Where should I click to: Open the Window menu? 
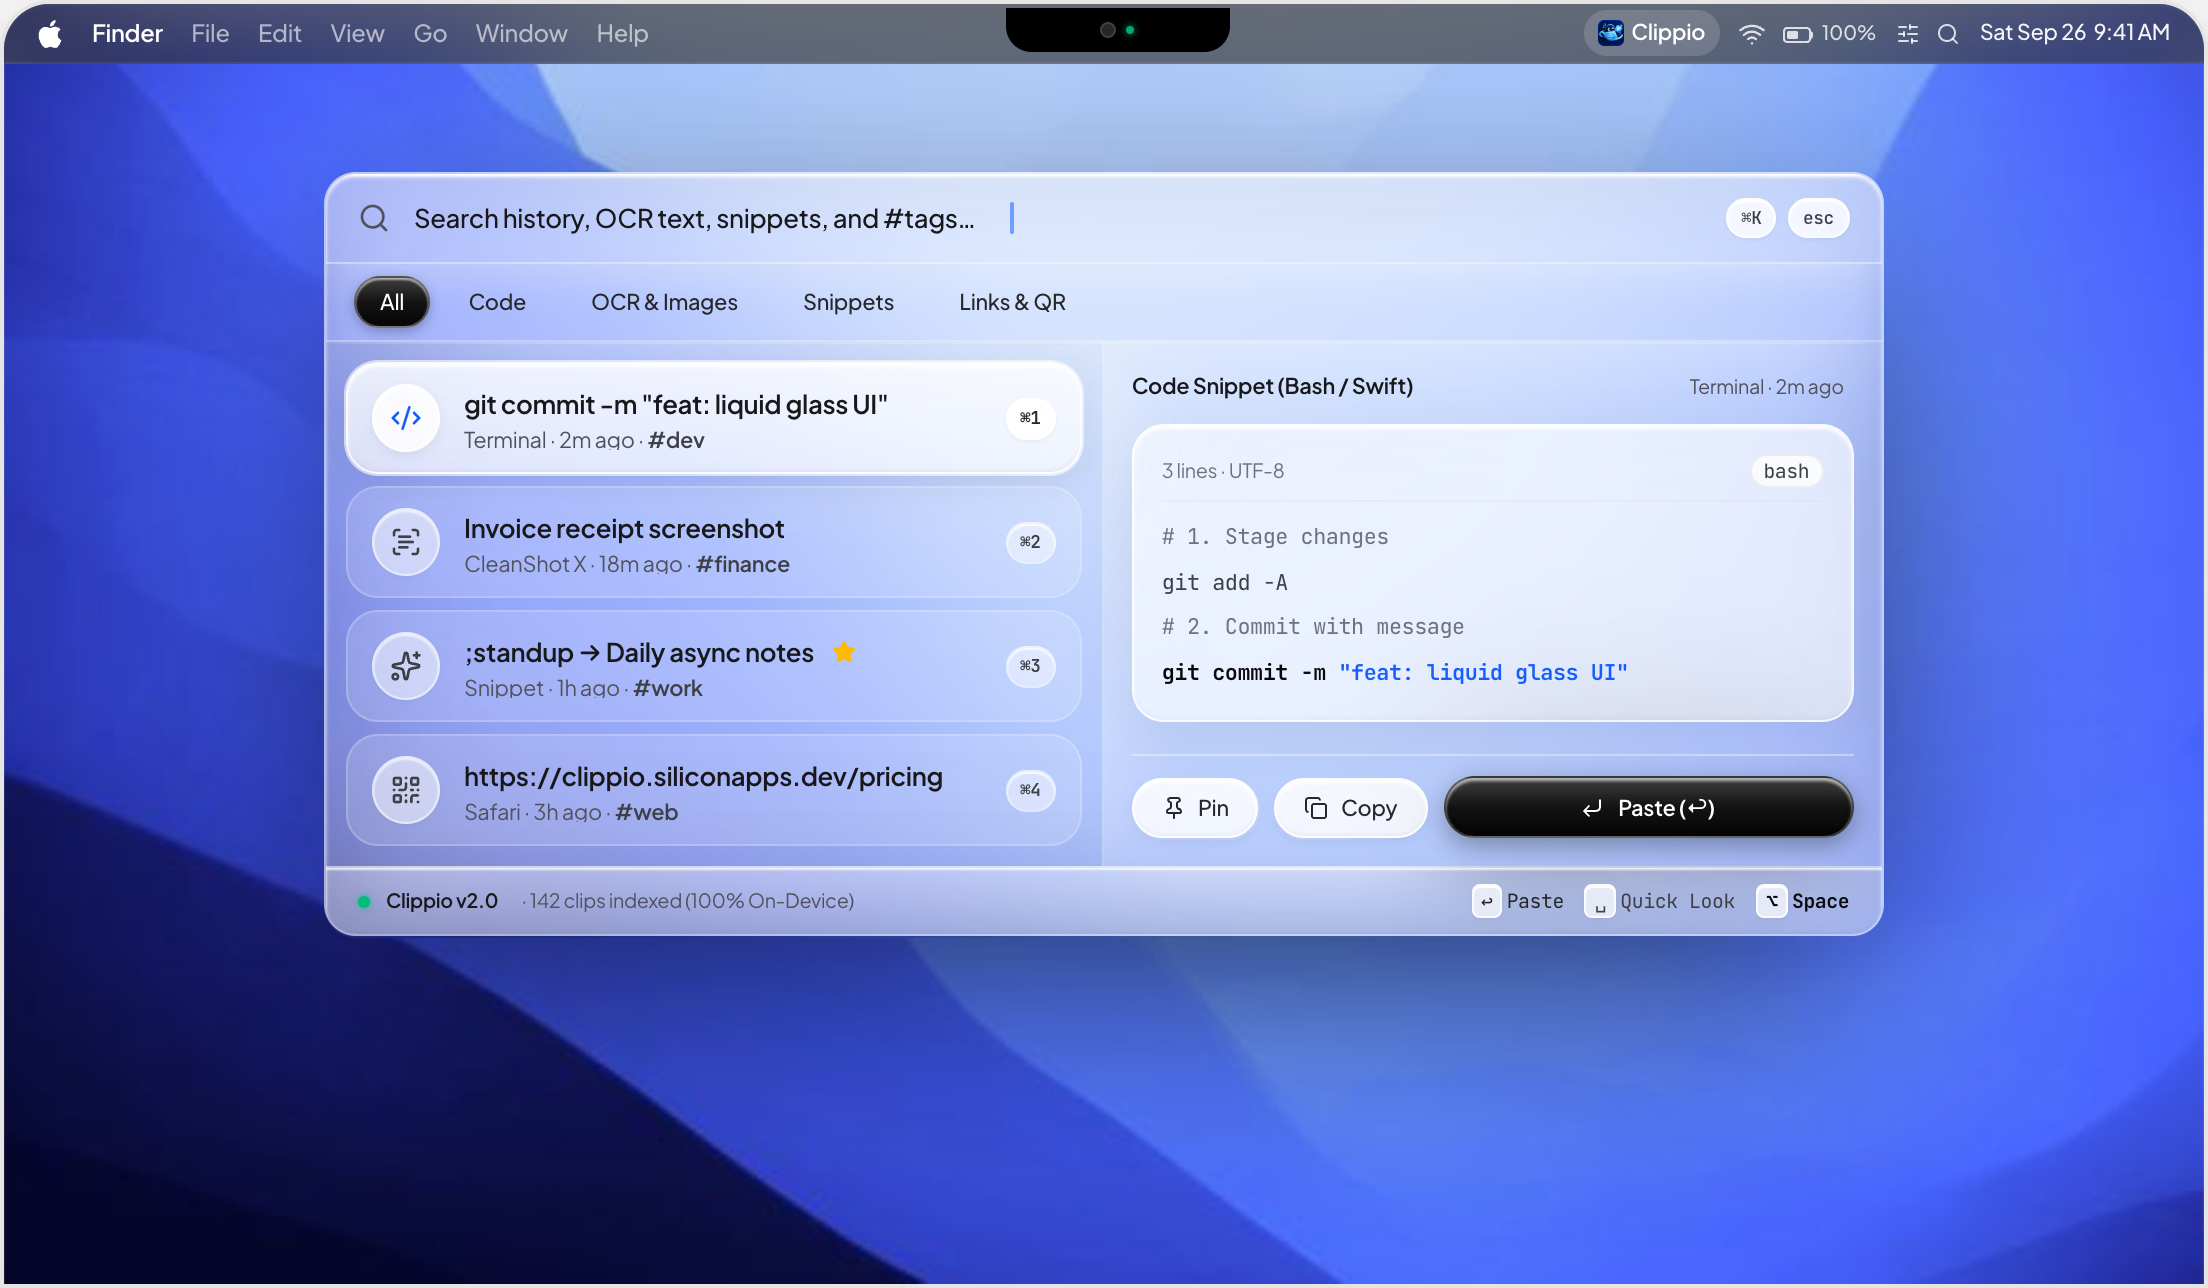click(521, 34)
